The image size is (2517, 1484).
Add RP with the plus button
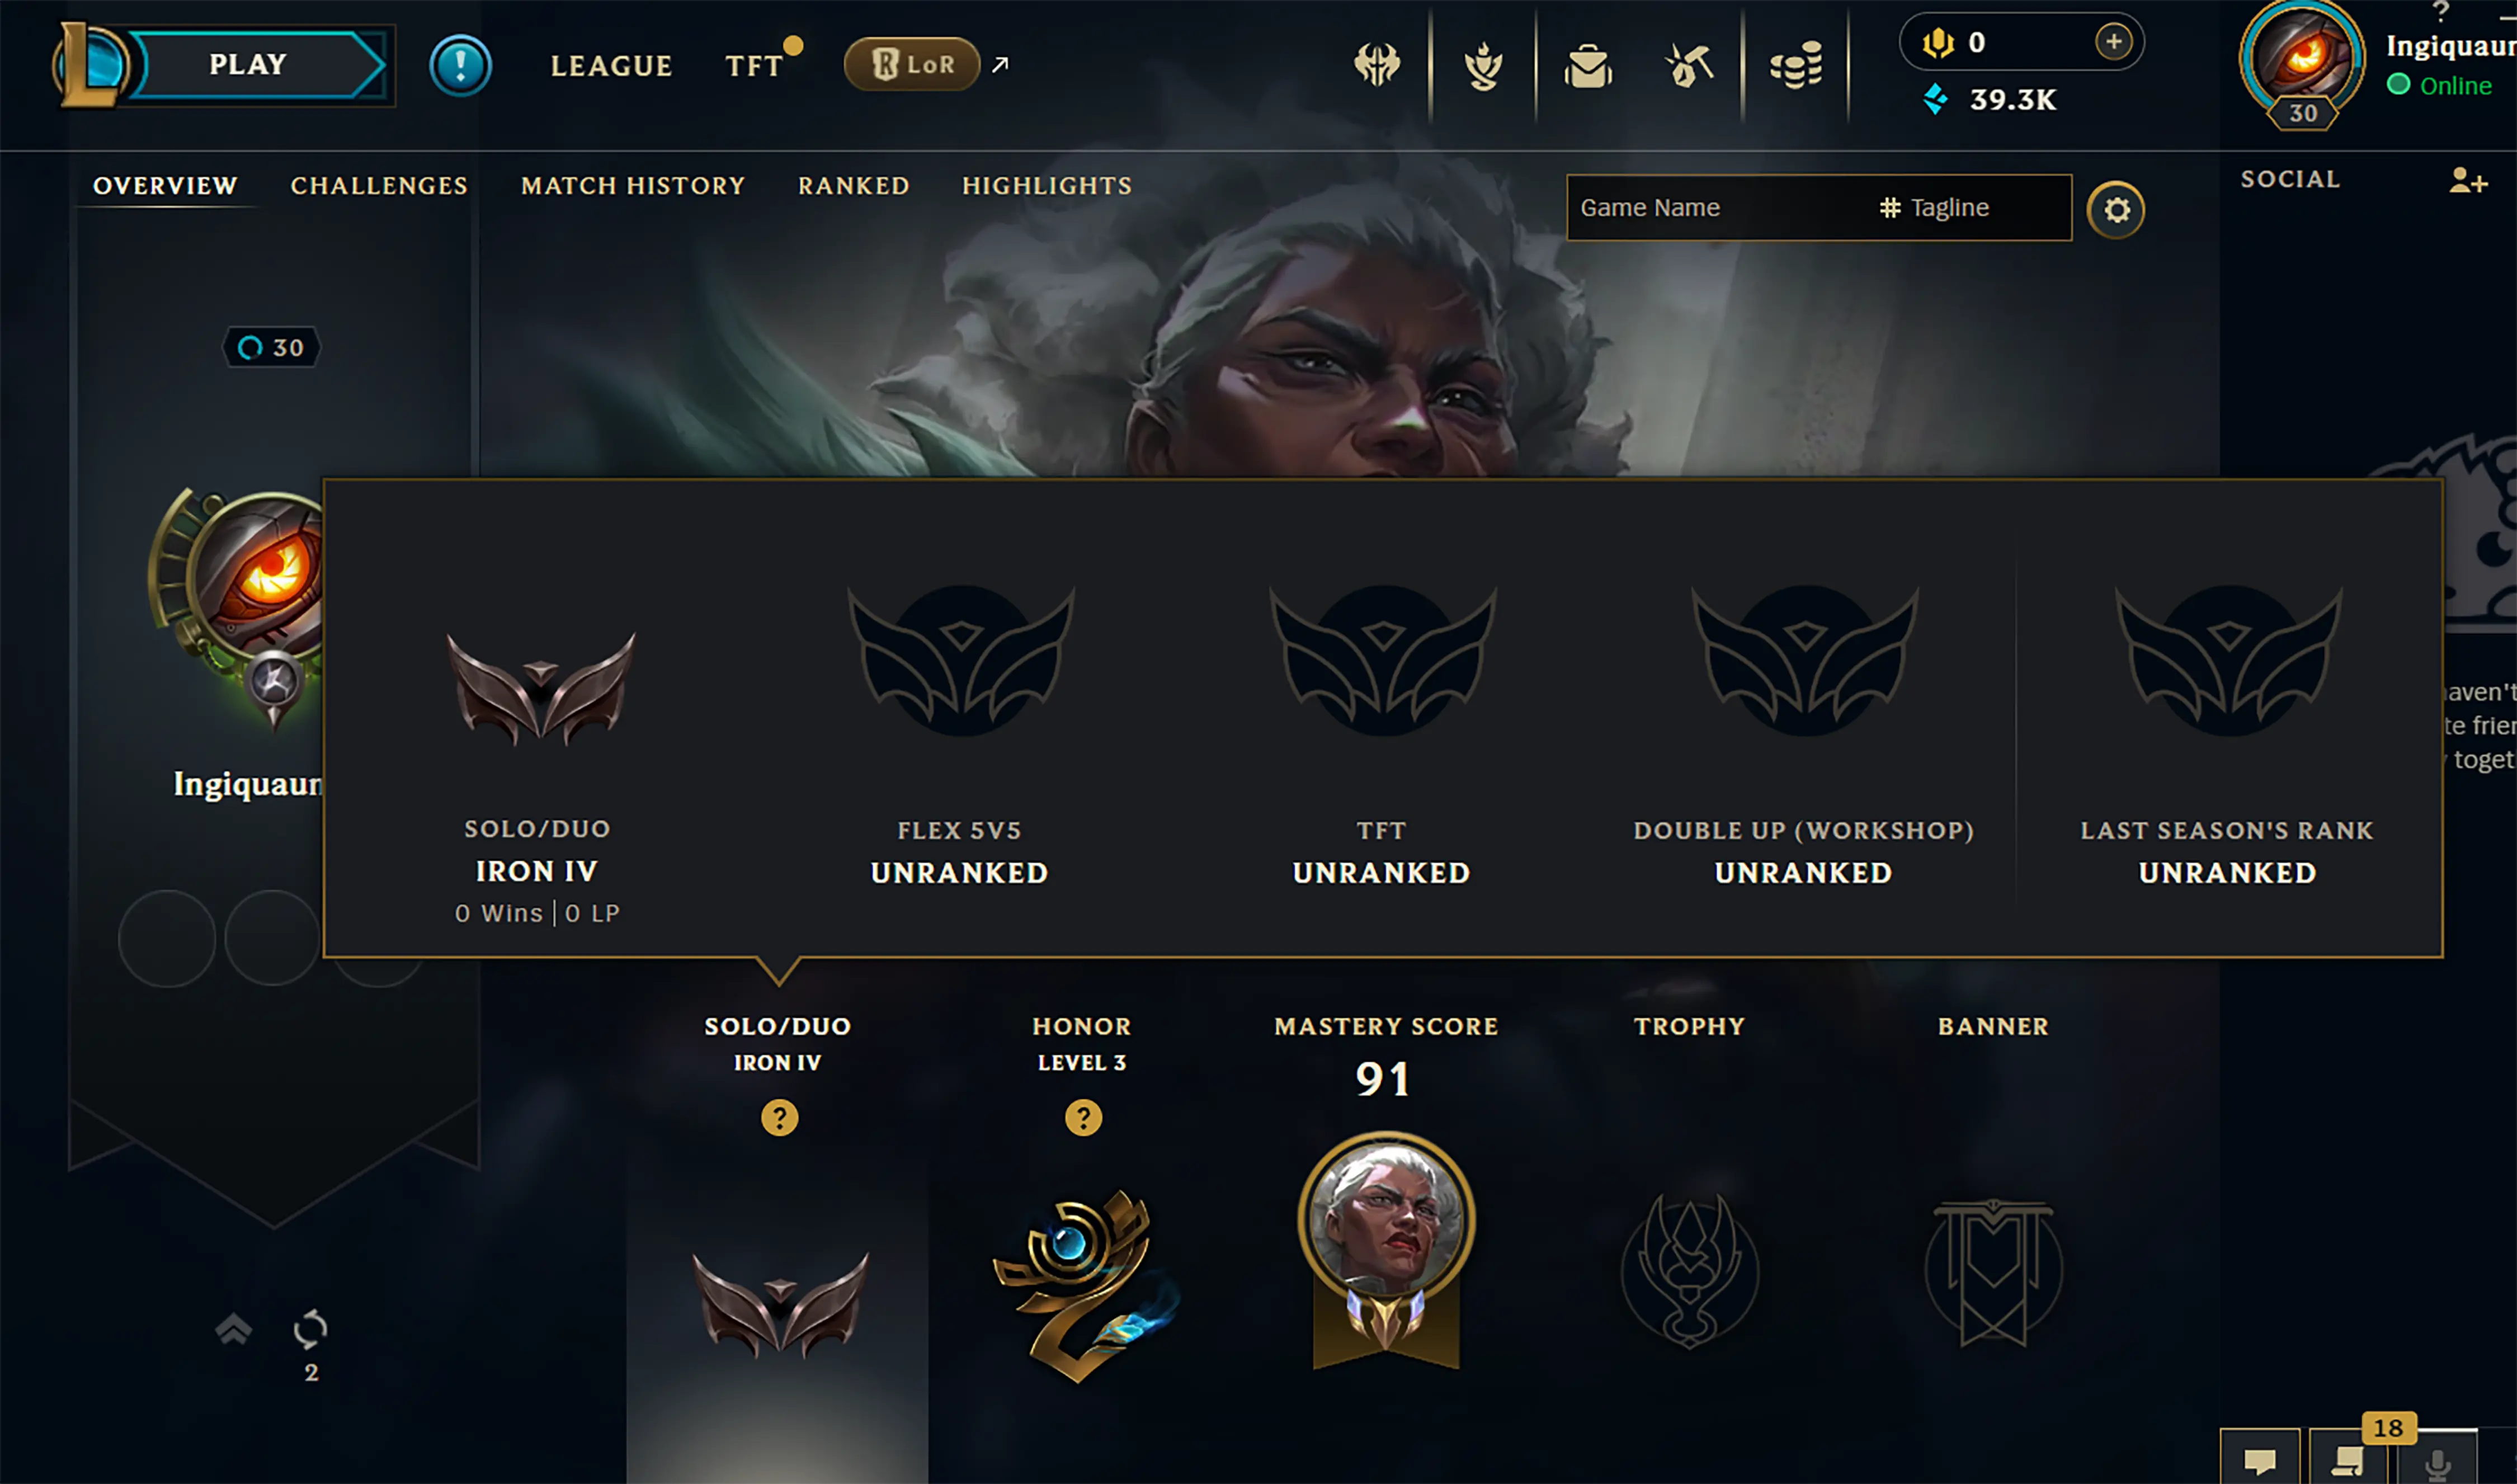tap(2113, 42)
